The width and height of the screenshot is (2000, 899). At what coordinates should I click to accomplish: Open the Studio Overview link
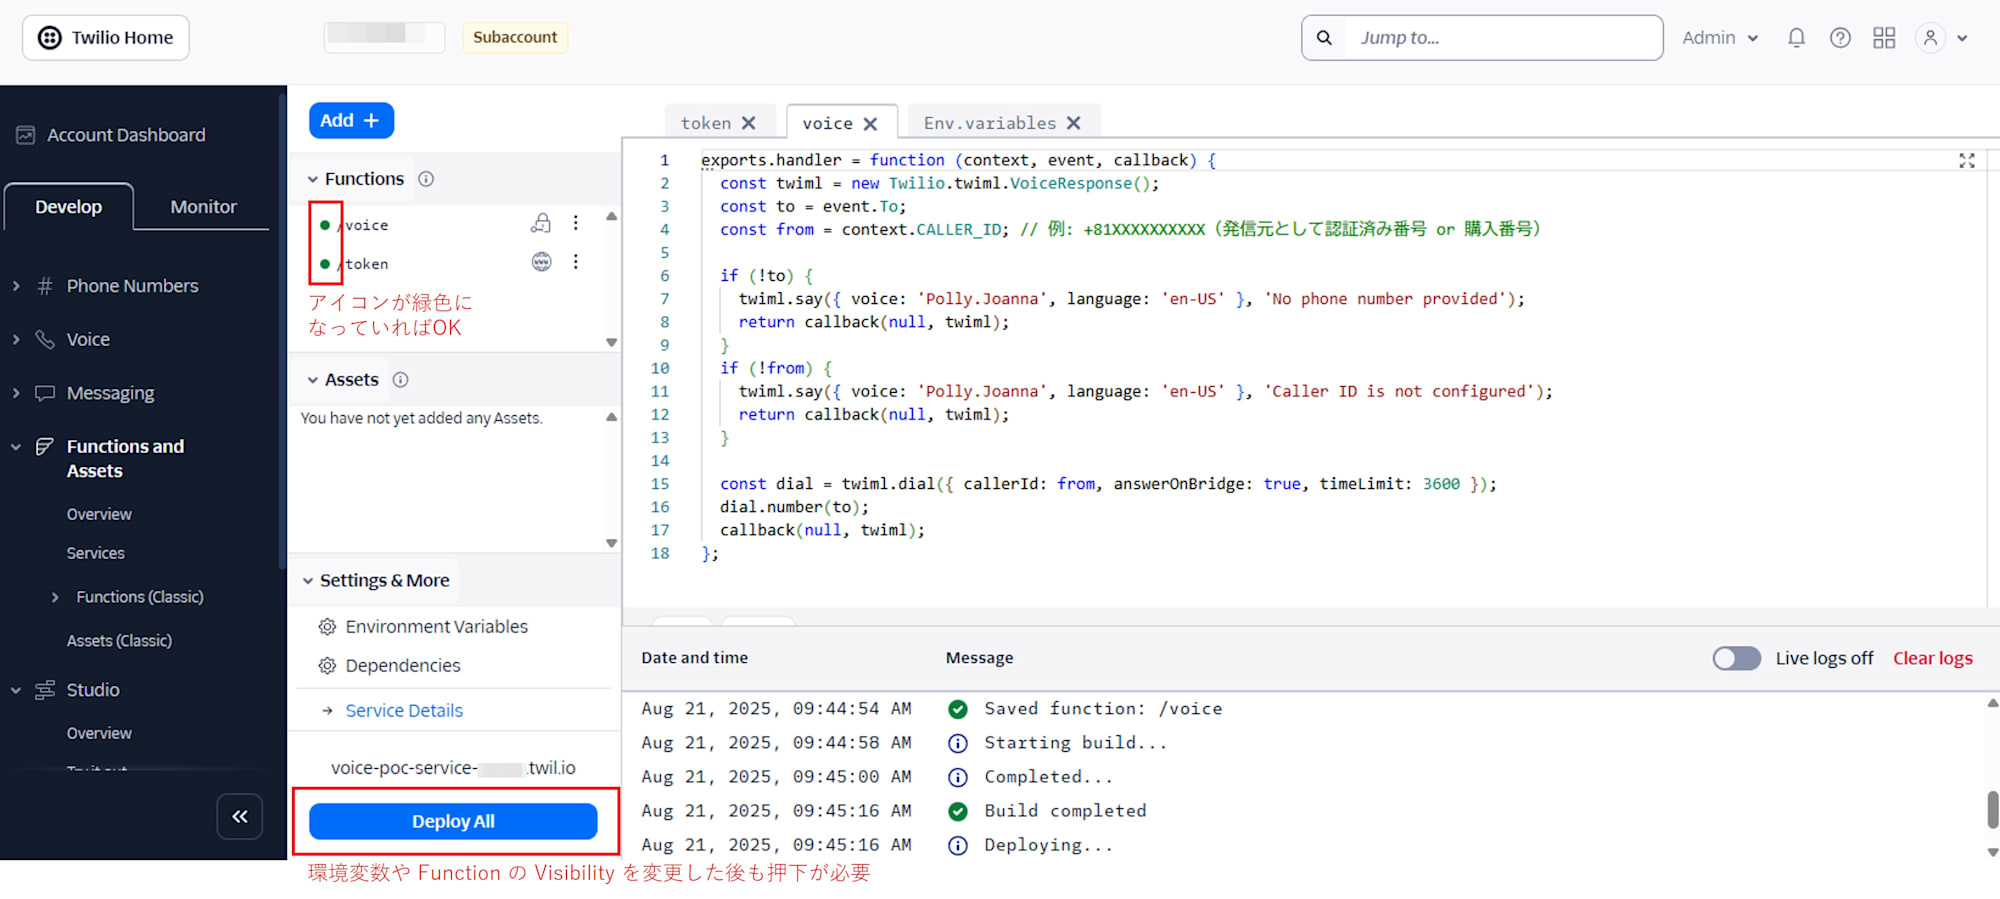click(x=99, y=733)
